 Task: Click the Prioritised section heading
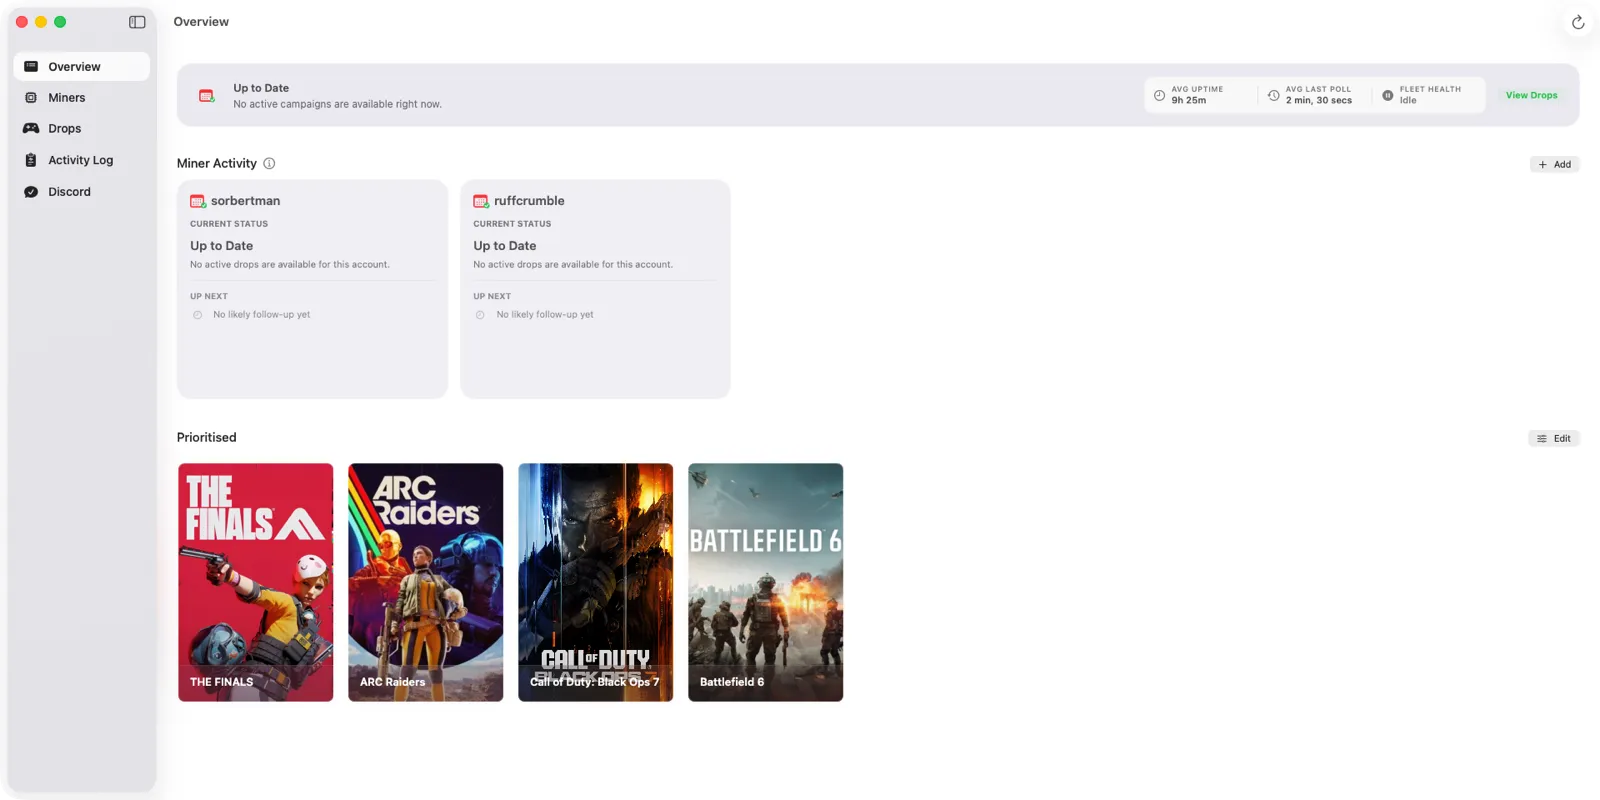[207, 438]
